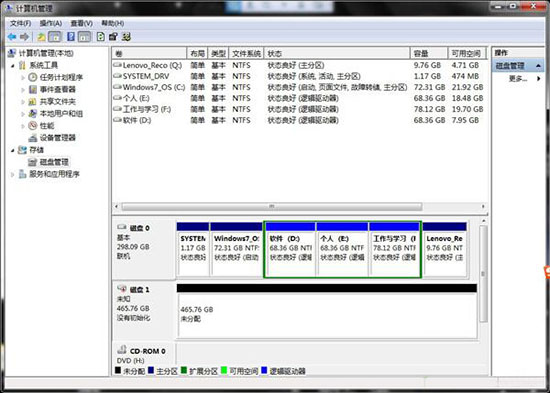Screen dimensions: 550x393
Task: Click the 7.95 GB free space cell
Action: coord(465,120)
